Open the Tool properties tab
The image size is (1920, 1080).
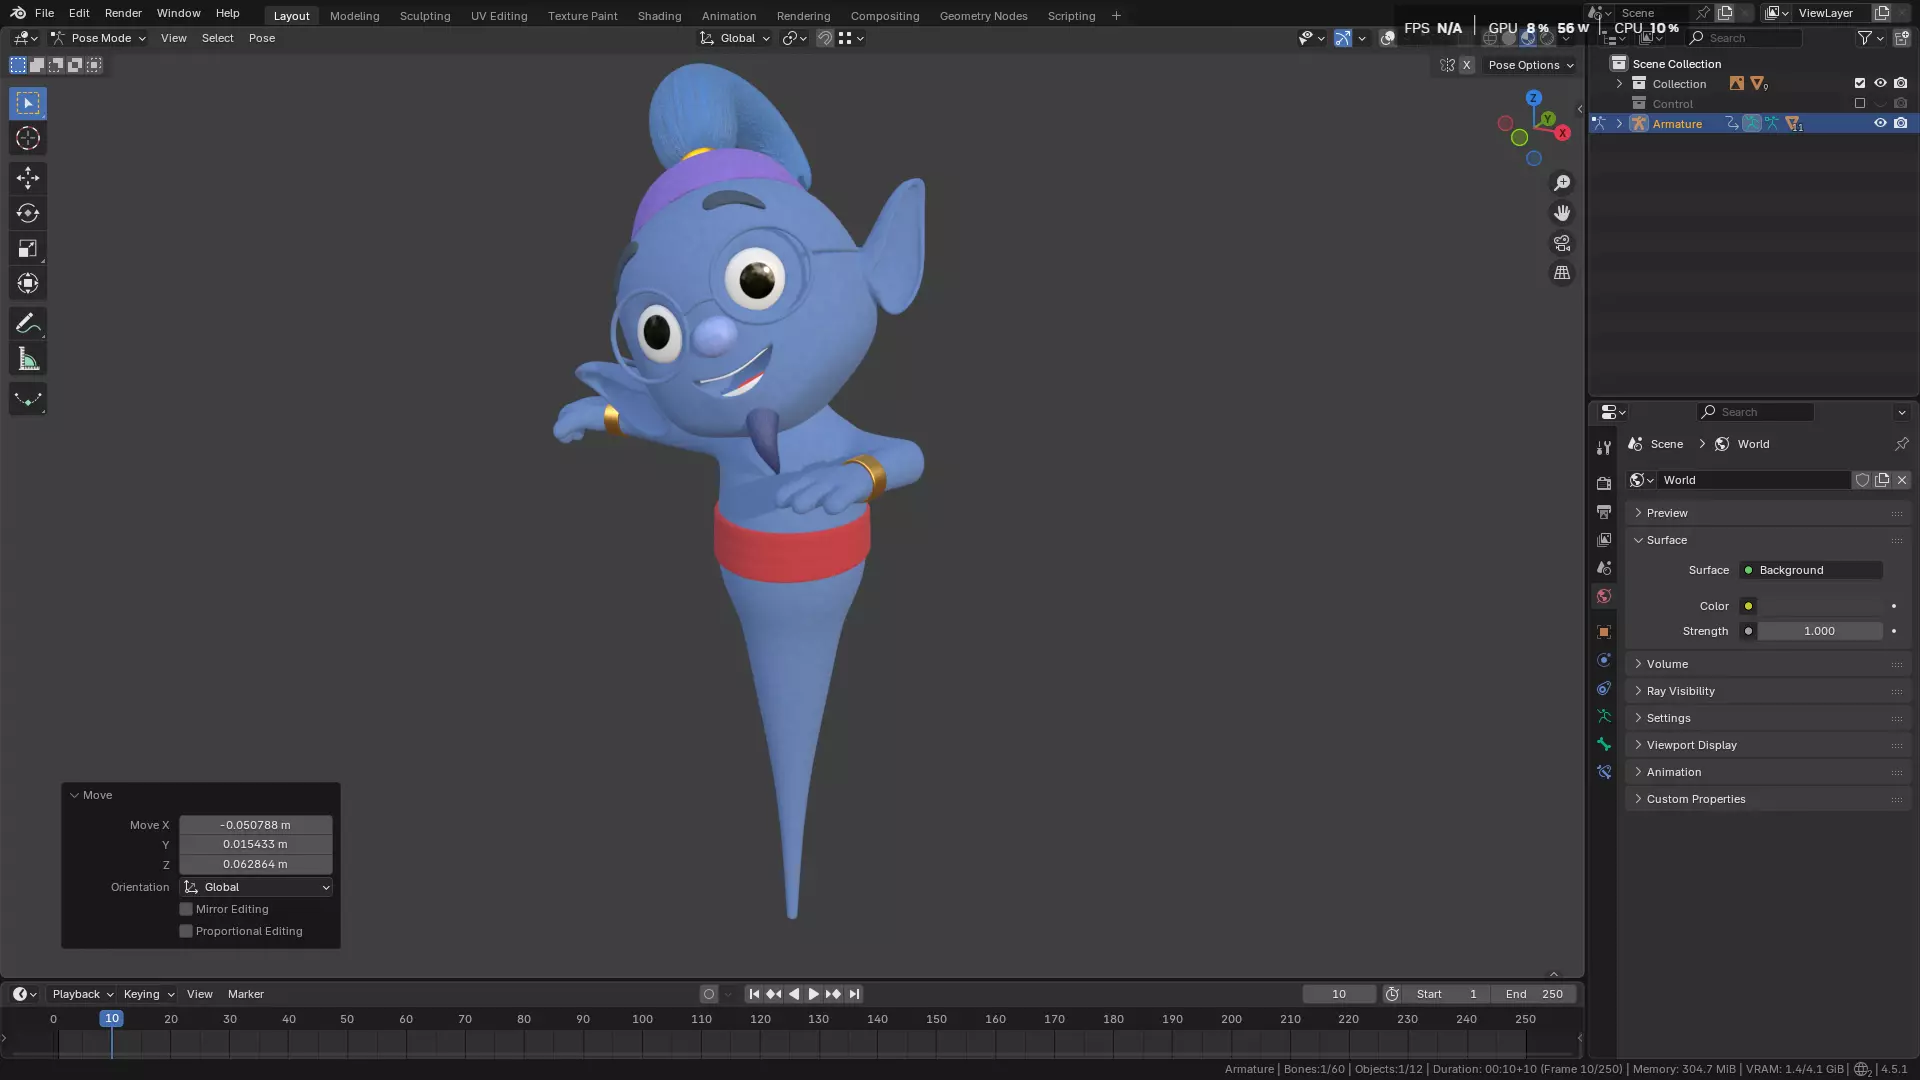1604,448
